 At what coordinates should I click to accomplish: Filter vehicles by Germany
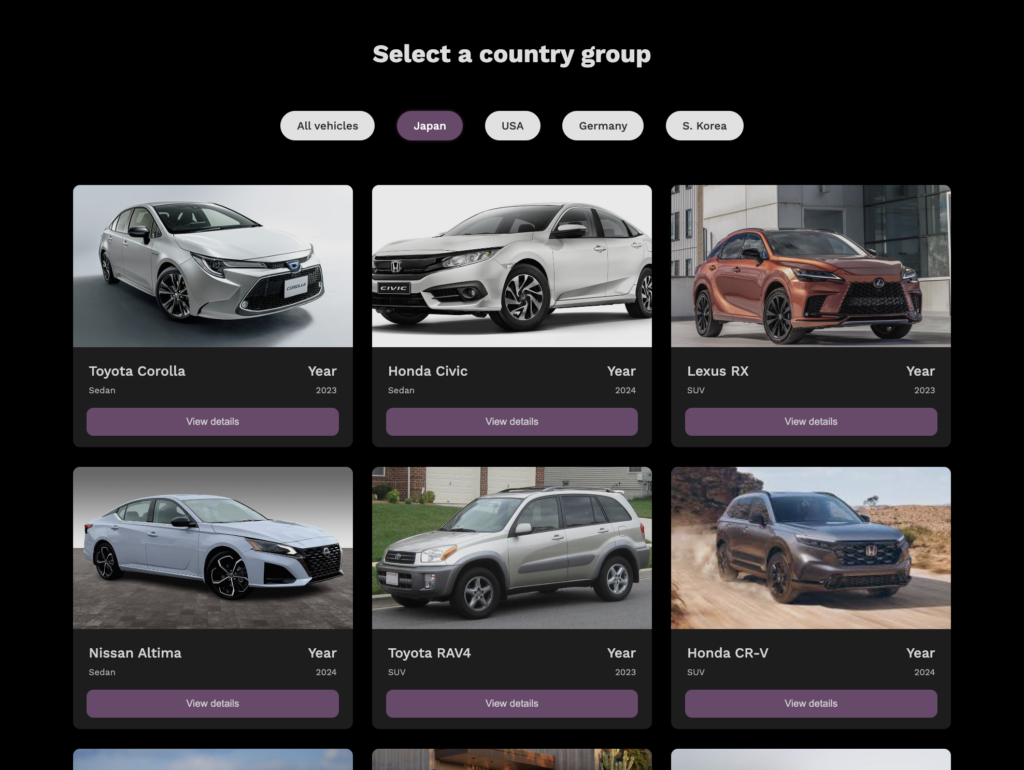[x=602, y=126]
